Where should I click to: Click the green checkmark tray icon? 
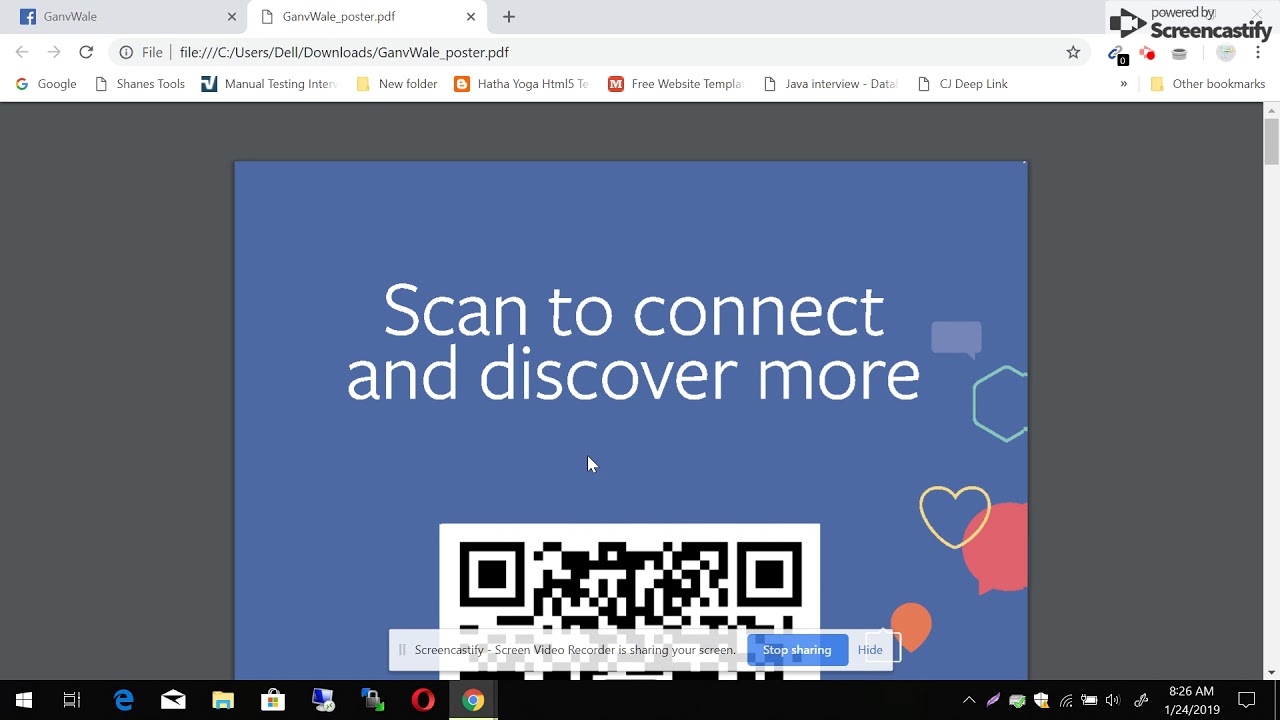click(x=1017, y=700)
